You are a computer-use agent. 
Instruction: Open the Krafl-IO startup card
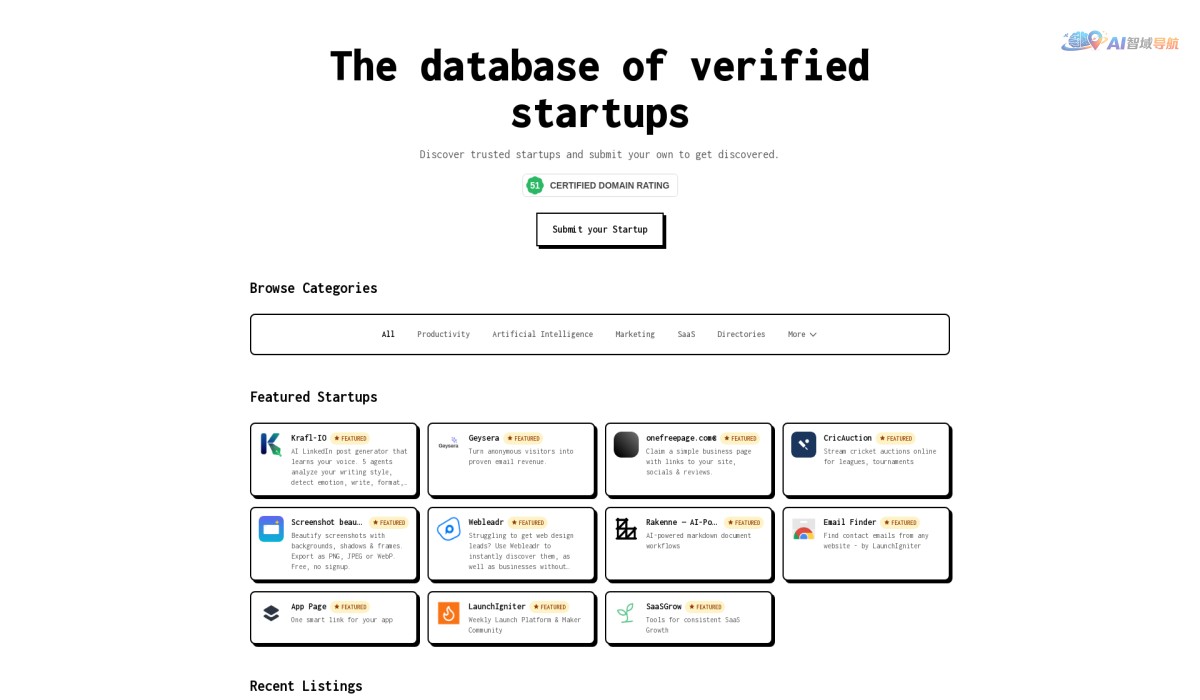click(x=334, y=459)
